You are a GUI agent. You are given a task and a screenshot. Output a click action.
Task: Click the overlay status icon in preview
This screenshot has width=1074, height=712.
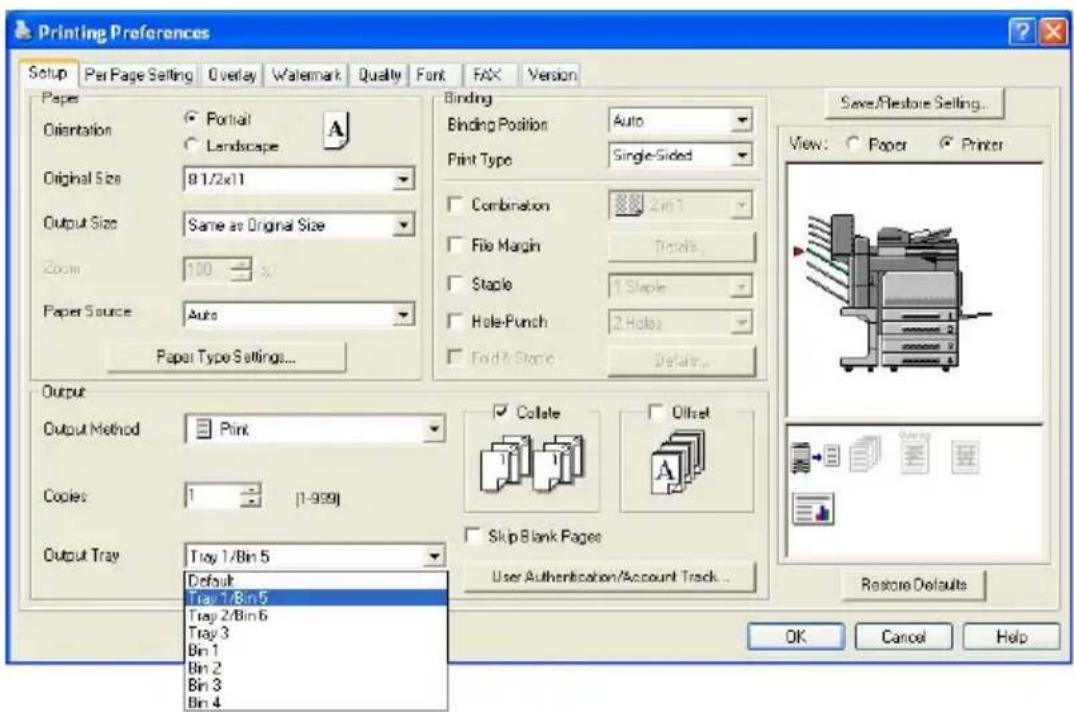pyautogui.click(x=965, y=456)
